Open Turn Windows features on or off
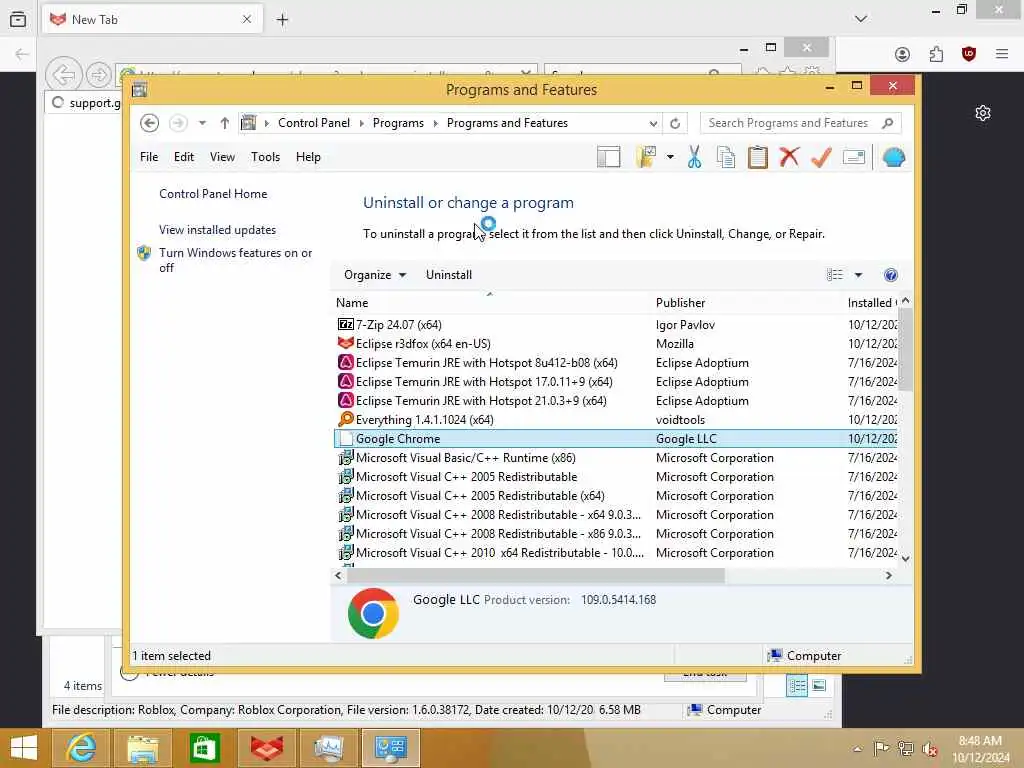Image resolution: width=1024 pixels, height=768 pixels. pos(235,260)
